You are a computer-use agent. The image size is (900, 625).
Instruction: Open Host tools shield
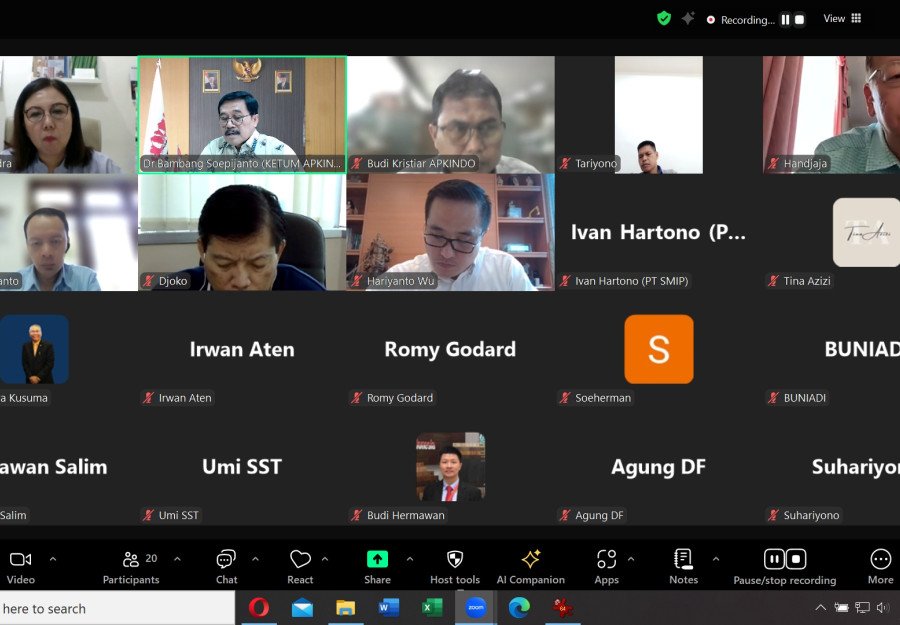(455, 568)
